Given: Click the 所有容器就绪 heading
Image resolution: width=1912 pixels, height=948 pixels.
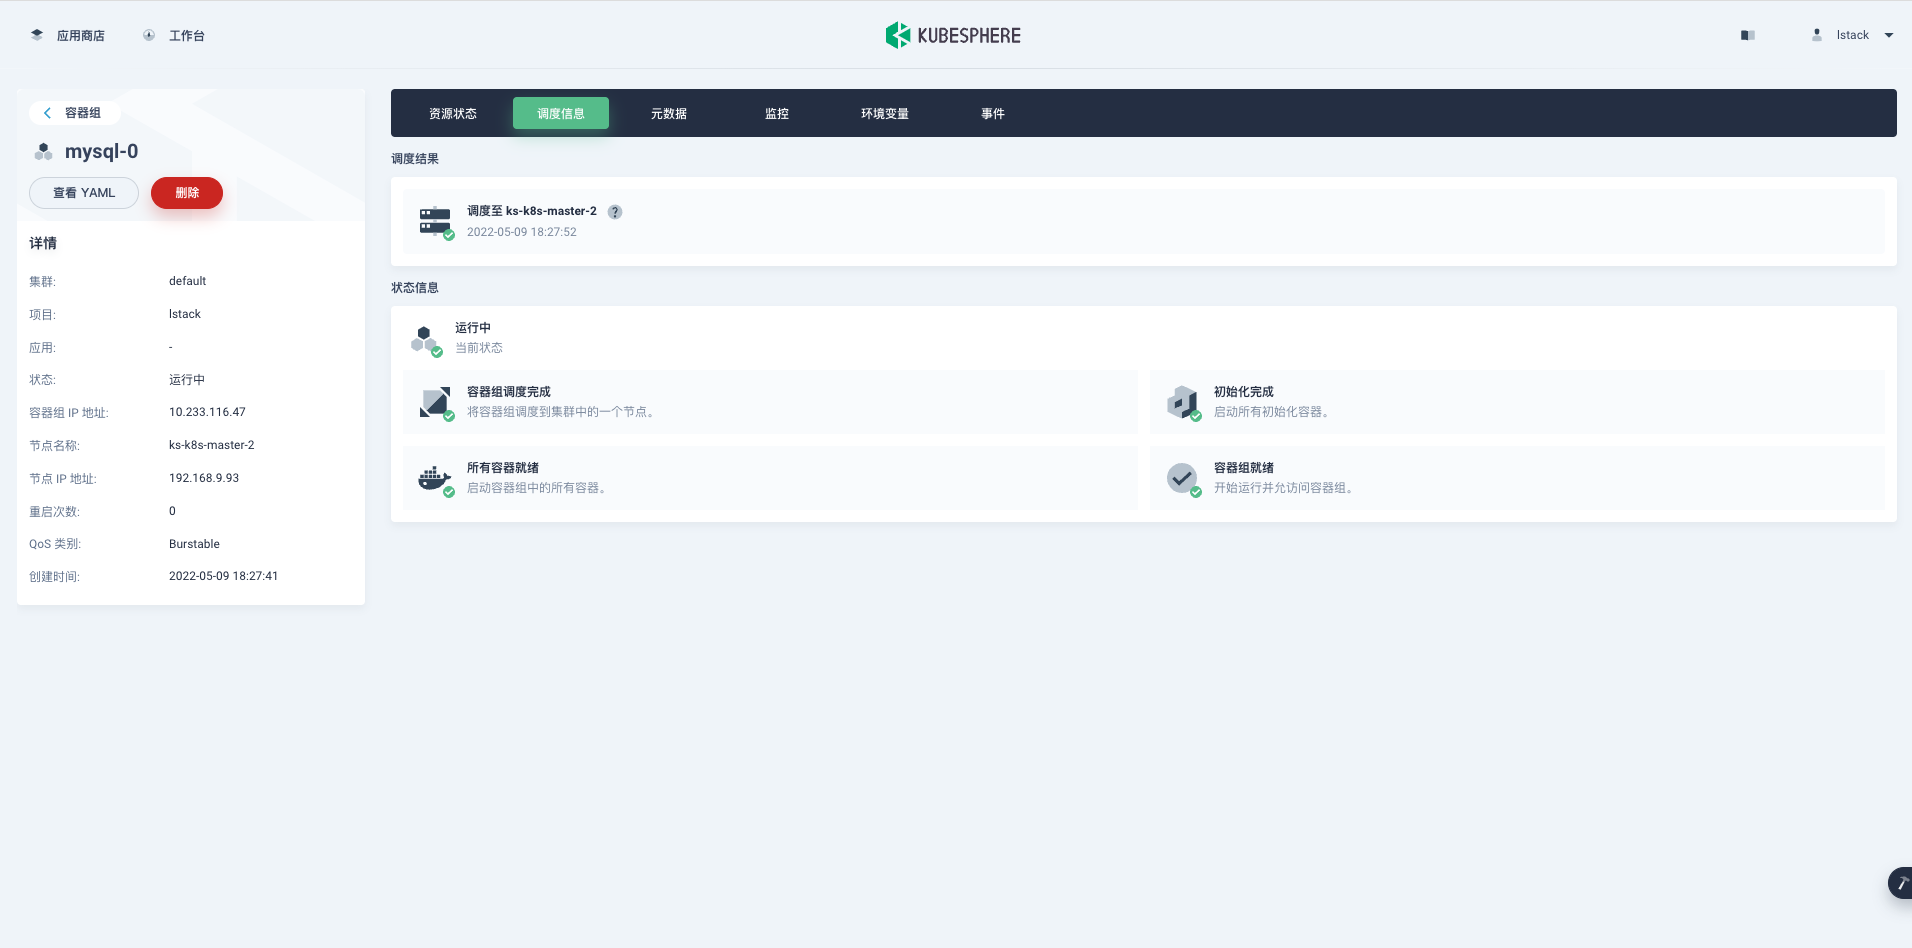Looking at the screenshot, I should click(503, 468).
